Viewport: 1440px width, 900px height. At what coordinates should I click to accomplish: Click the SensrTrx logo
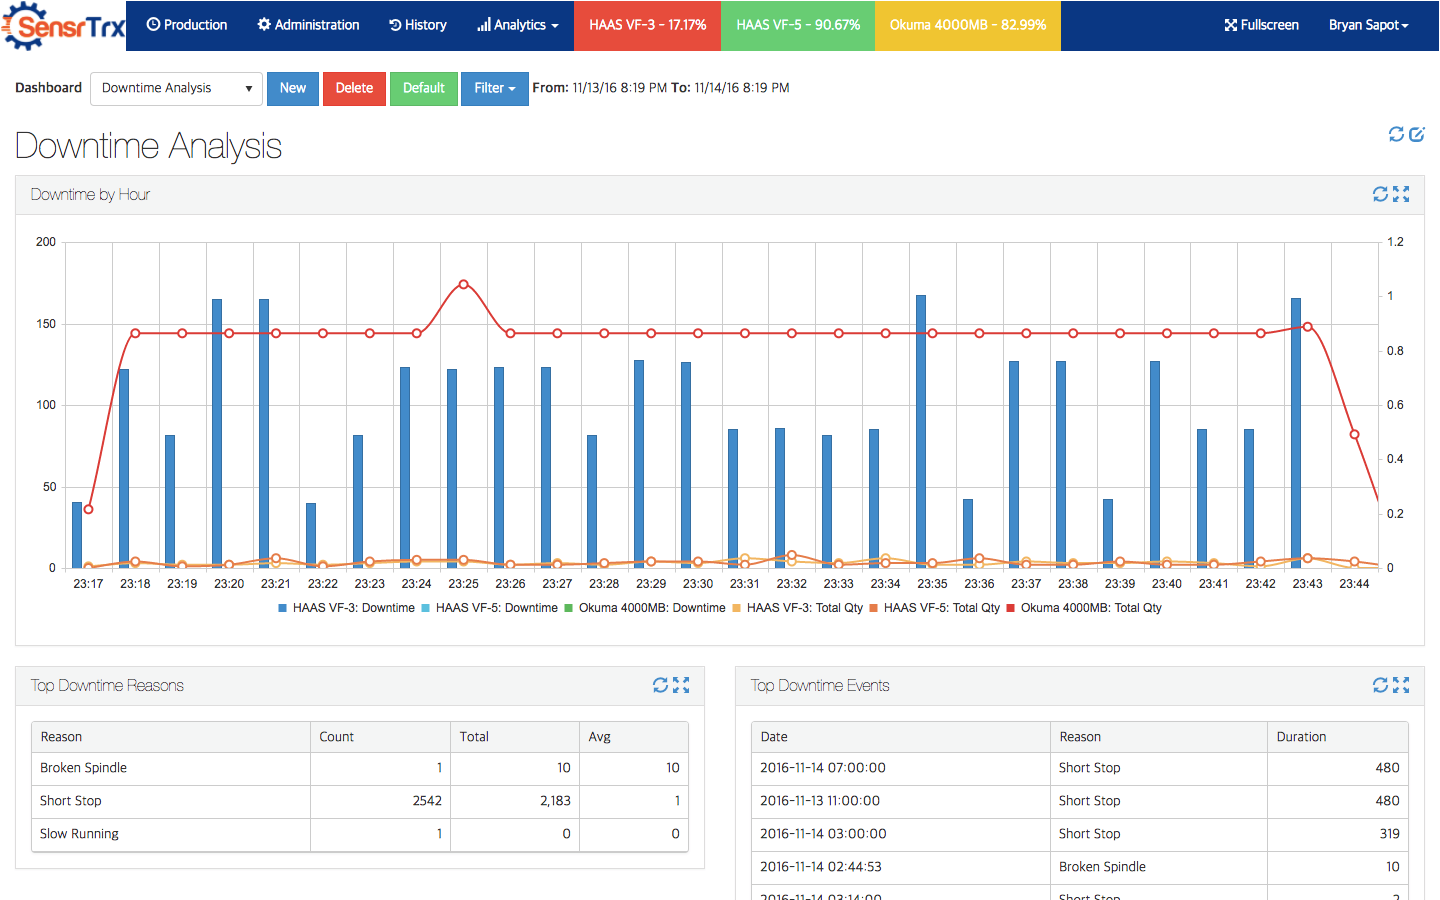tap(65, 25)
